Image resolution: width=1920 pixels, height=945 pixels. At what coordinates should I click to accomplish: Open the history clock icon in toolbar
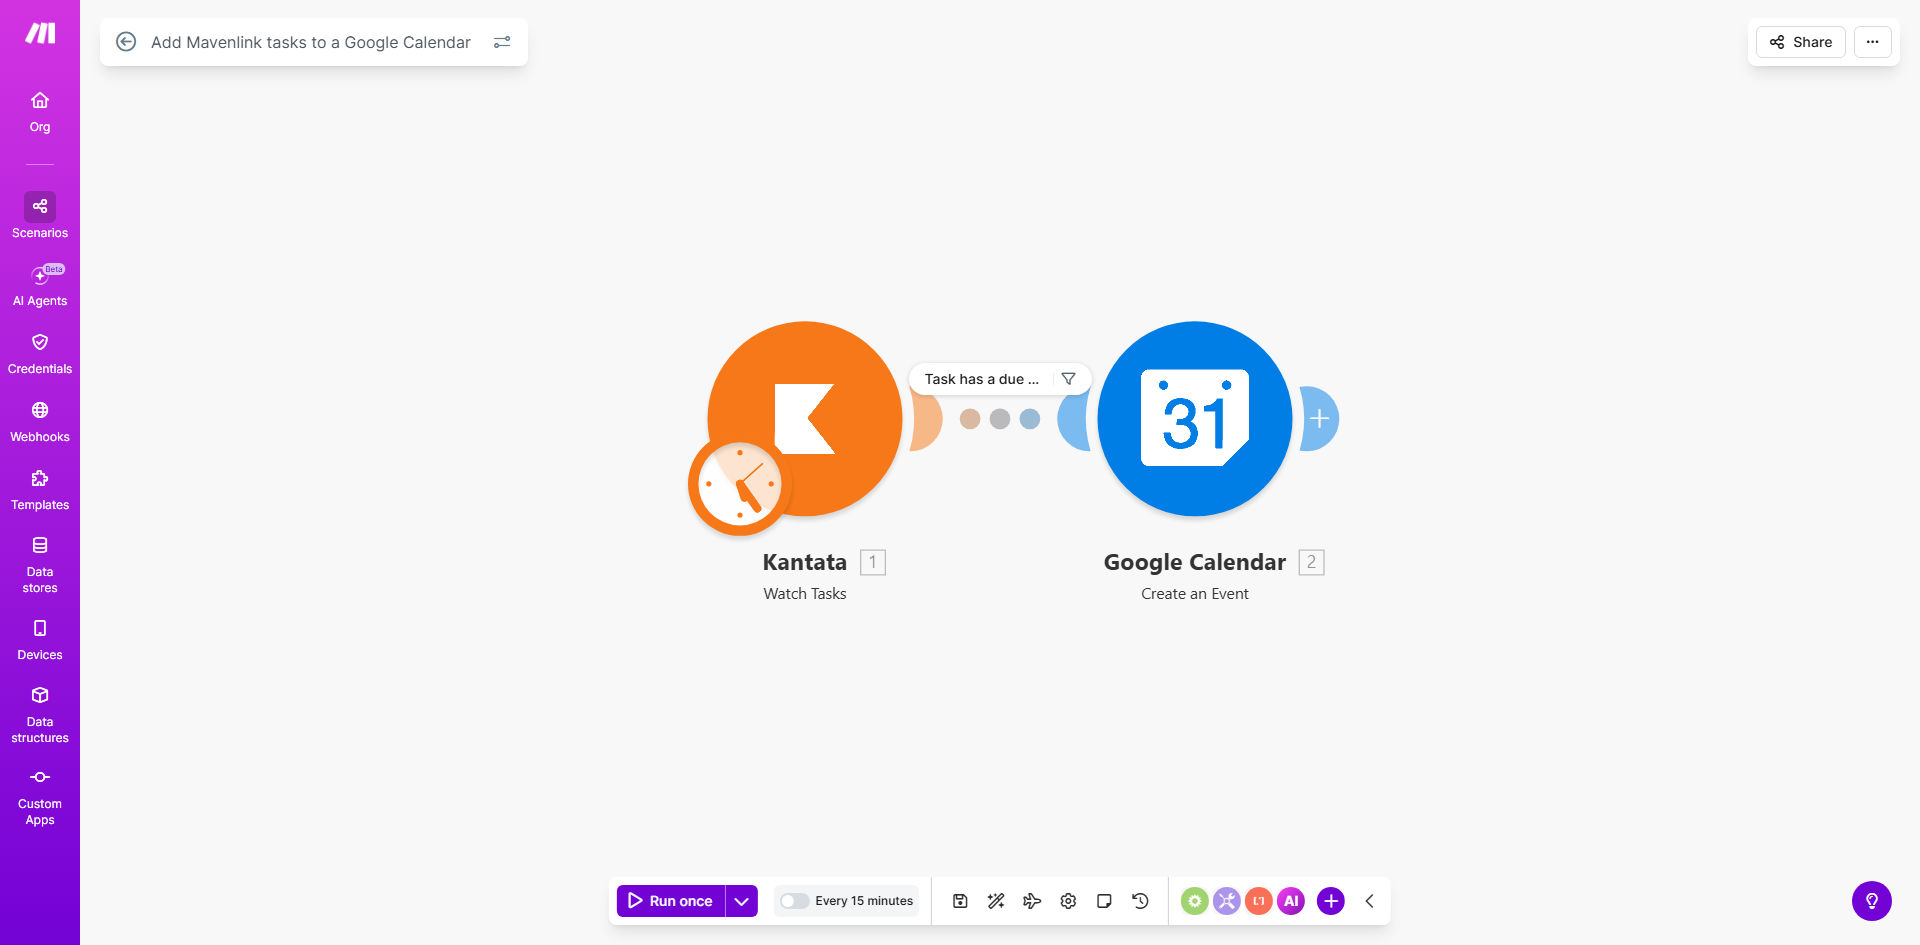[x=1140, y=901]
